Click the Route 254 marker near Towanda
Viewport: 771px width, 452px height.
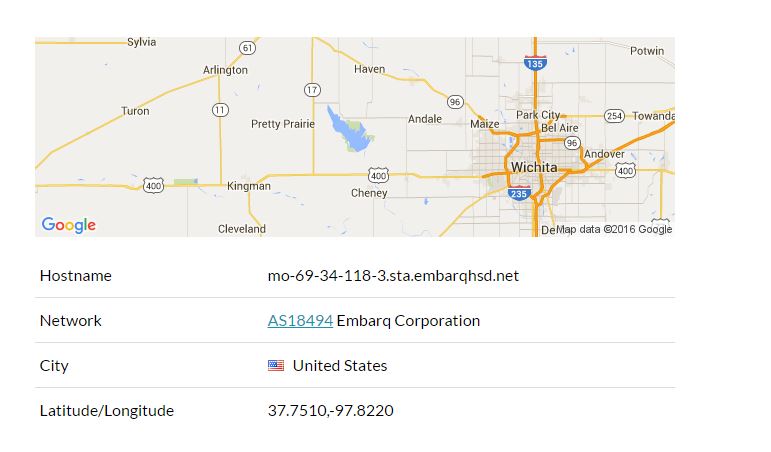(x=614, y=116)
